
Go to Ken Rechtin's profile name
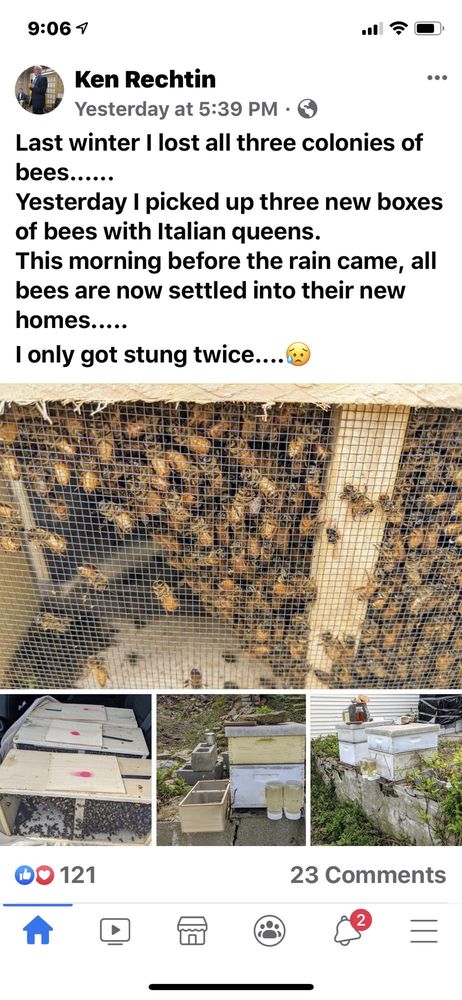(x=145, y=79)
